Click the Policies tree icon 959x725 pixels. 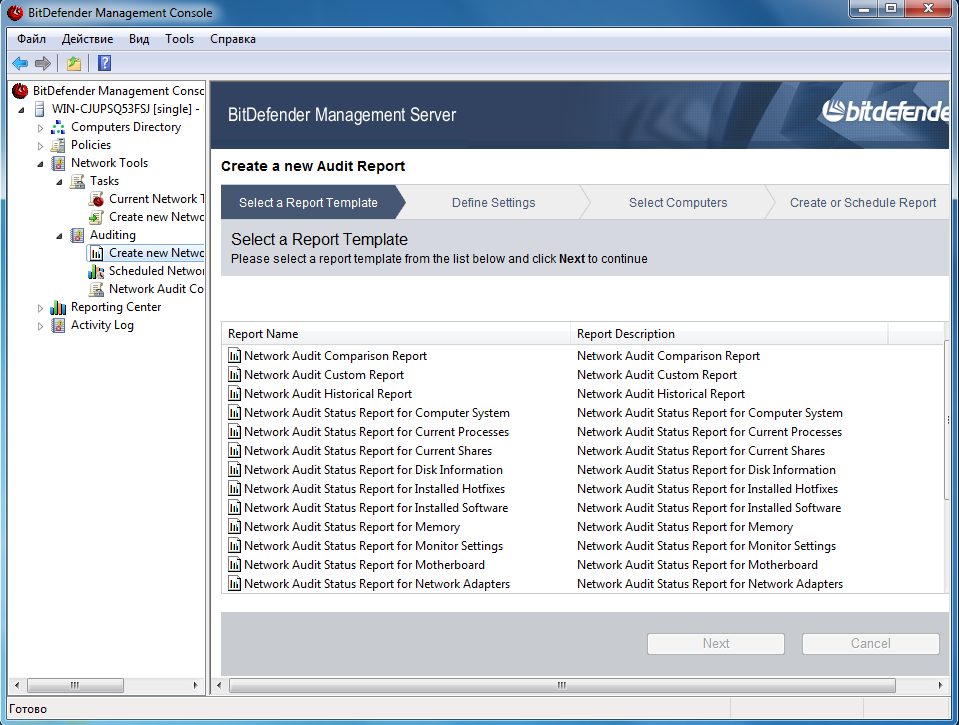[58, 145]
